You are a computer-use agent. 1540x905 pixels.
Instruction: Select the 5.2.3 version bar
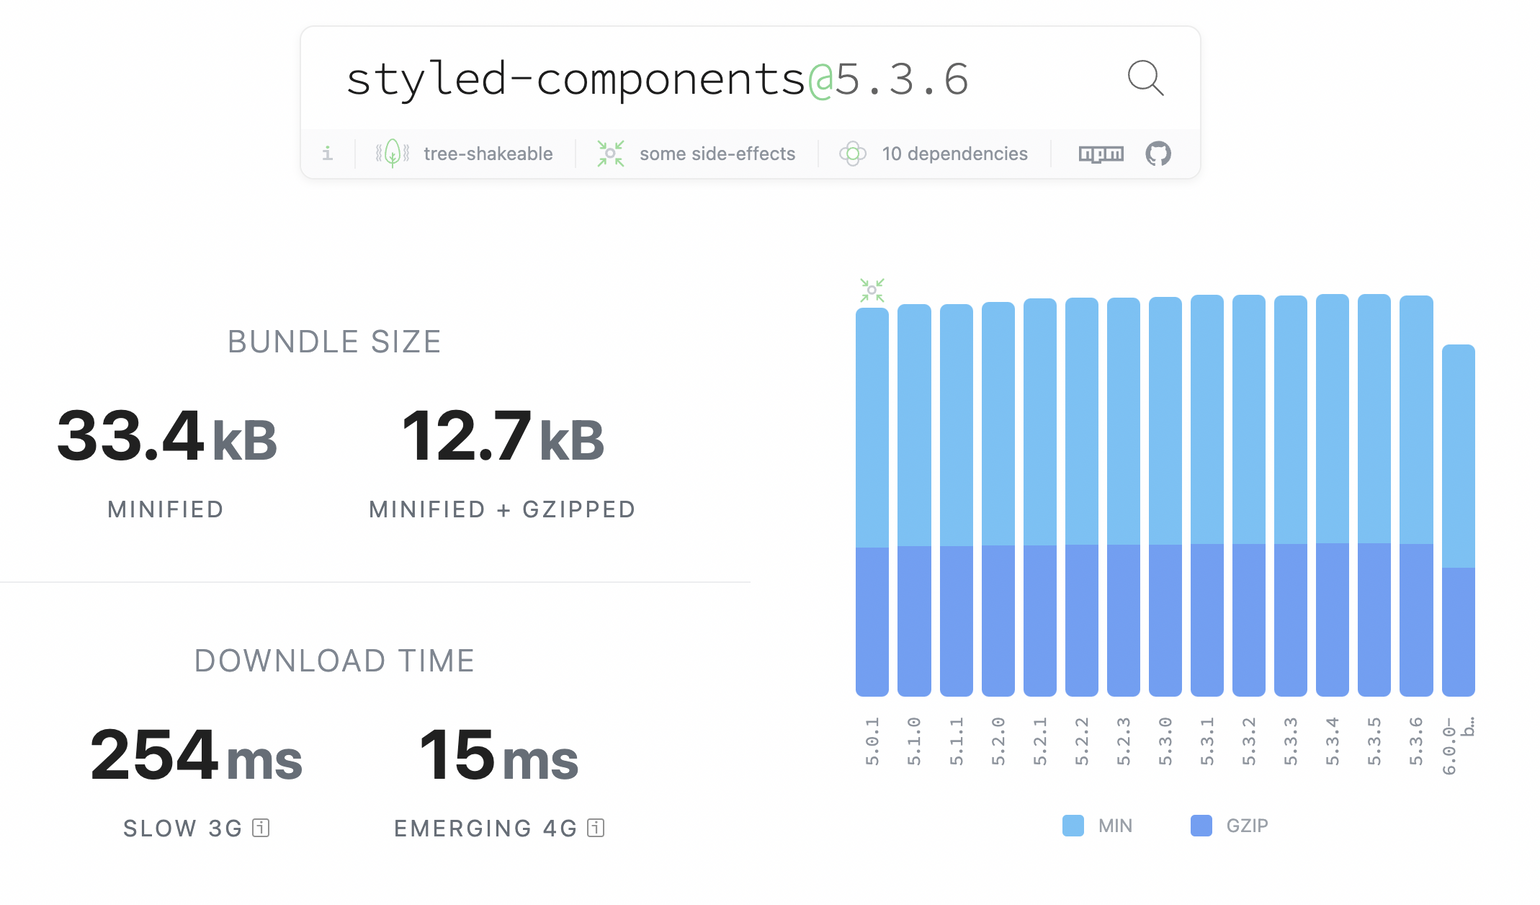pyautogui.click(x=1124, y=497)
